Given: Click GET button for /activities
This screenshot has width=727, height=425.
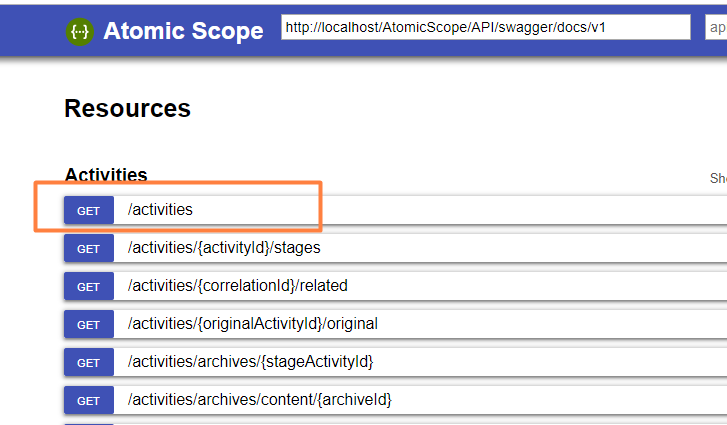Looking at the screenshot, I should (89, 210).
